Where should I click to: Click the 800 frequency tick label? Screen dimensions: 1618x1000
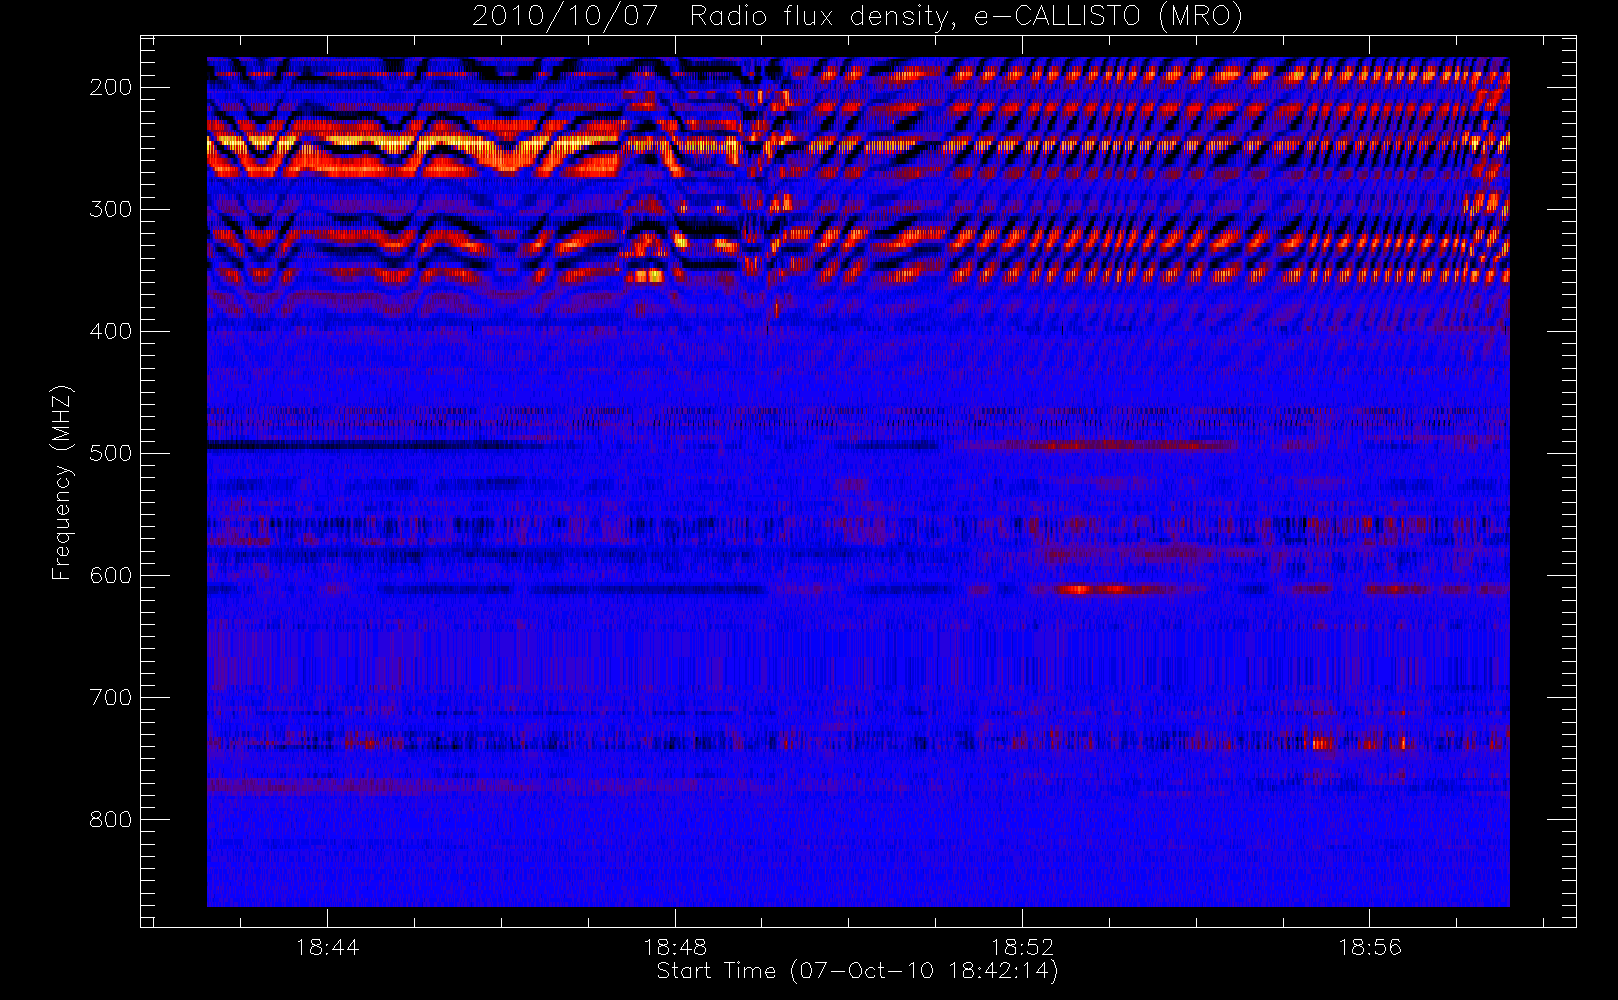pos(111,819)
